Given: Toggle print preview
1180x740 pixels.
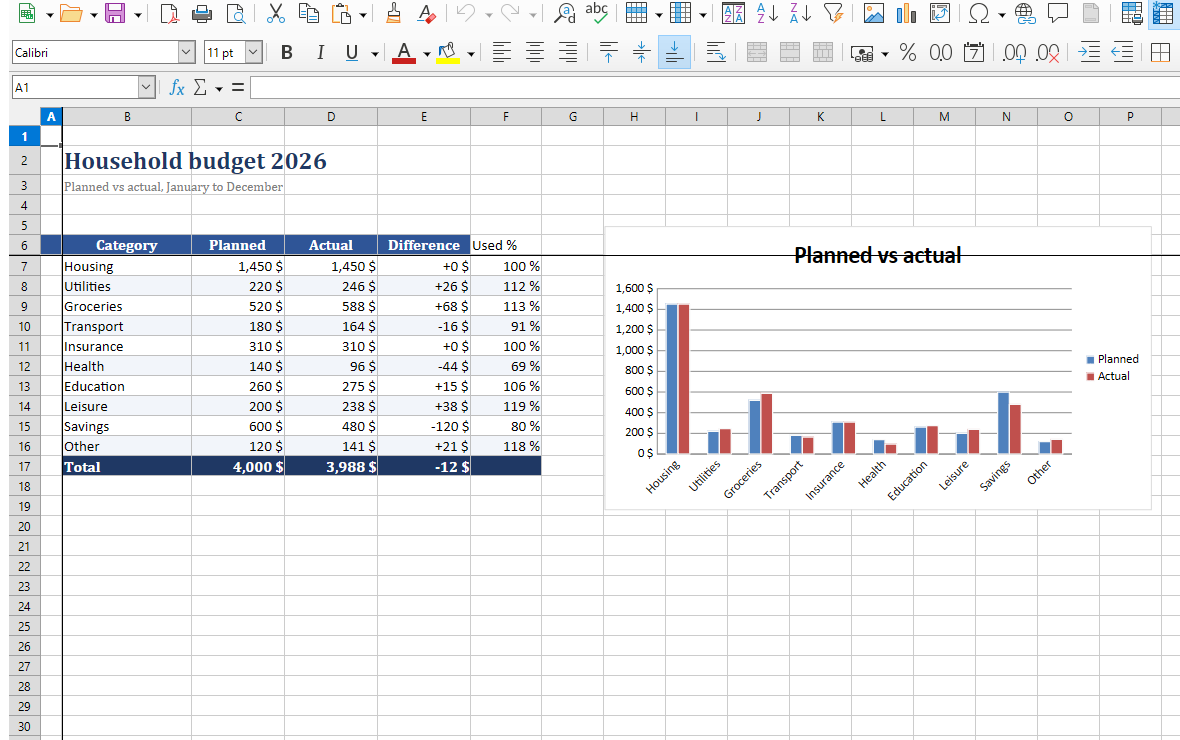Looking at the screenshot, I should click(x=236, y=13).
